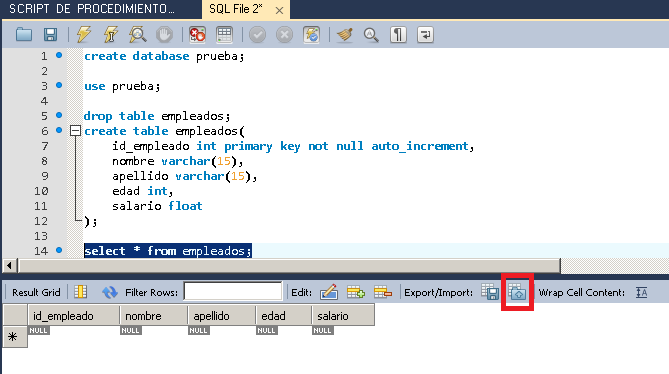Toggle the word wrap icon
This screenshot has width=669, height=374.
[x=425, y=35]
